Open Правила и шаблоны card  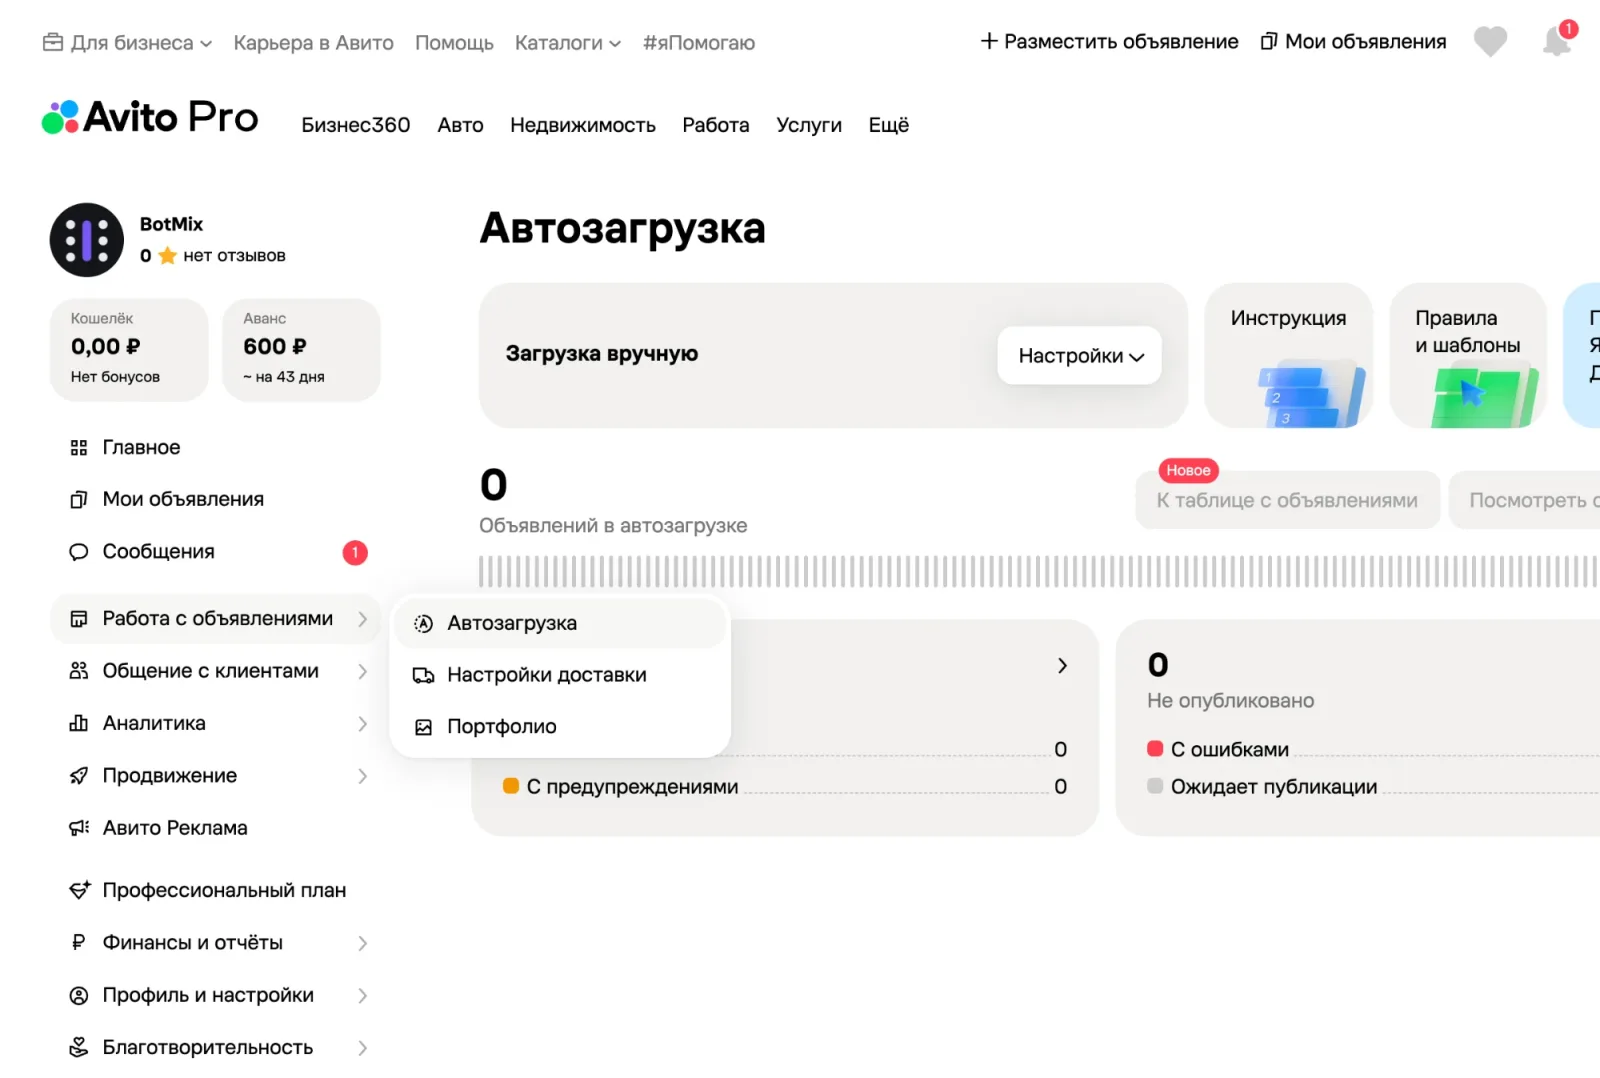pyautogui.click(x=1468, y=355)
